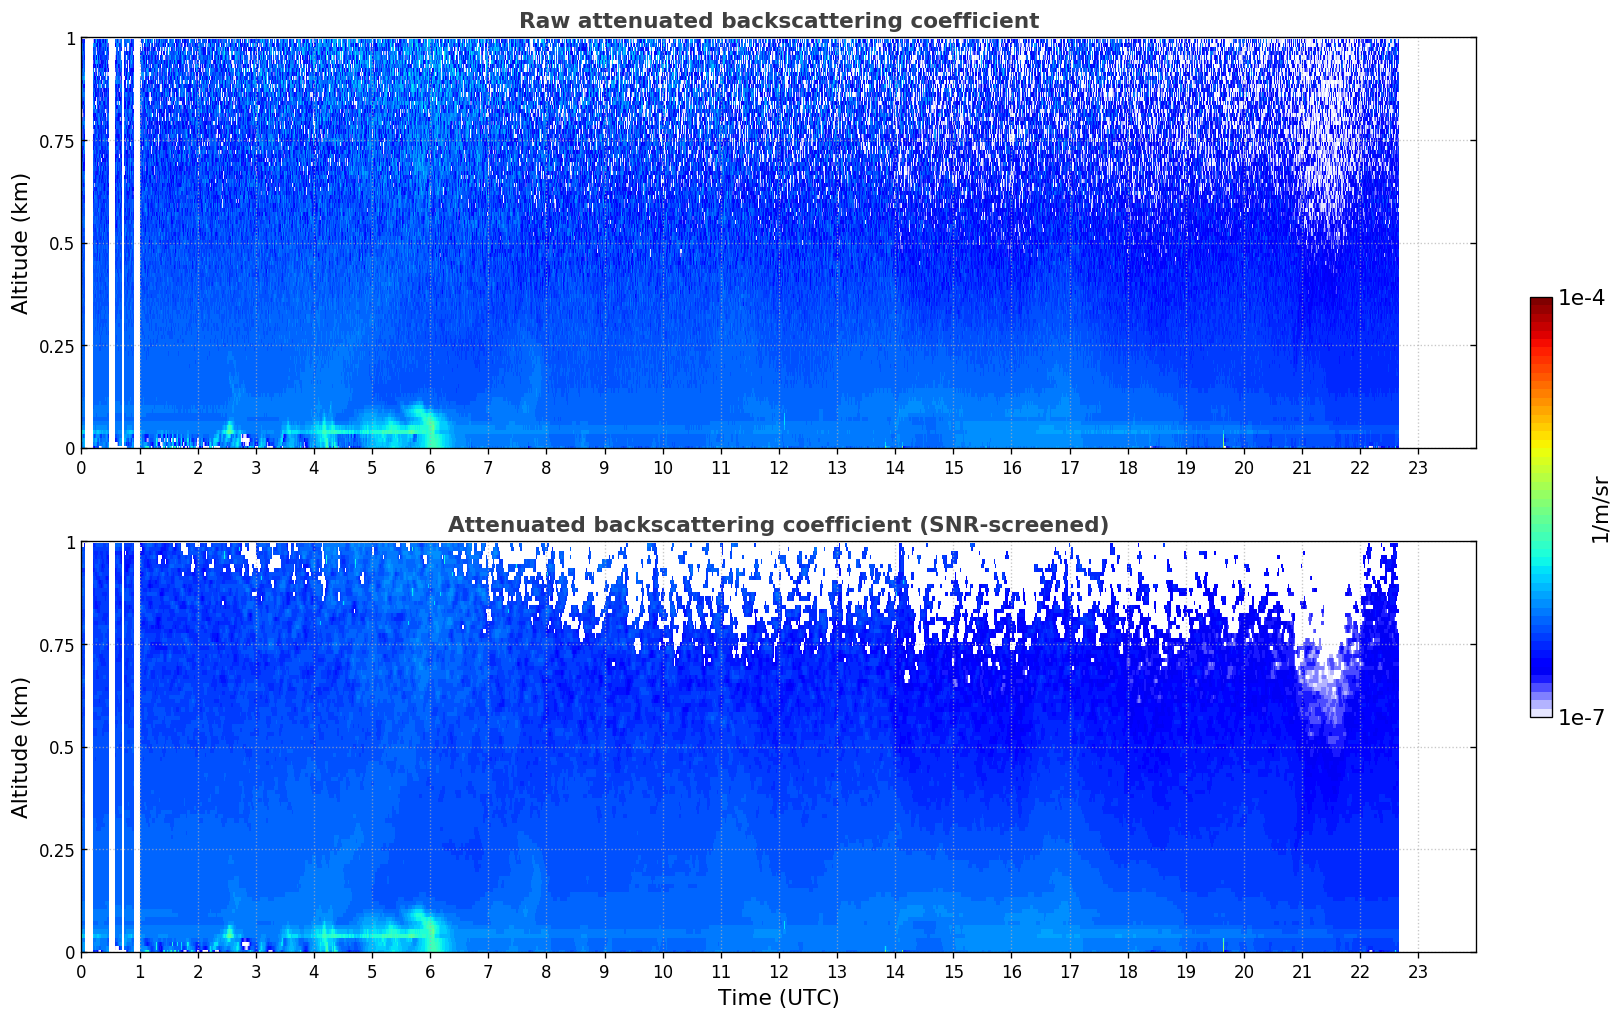Click the '21' hour tick under SNR-screened plot
The image size is (1621, 1020).
pyautogui.click(x=1302, y=971)
